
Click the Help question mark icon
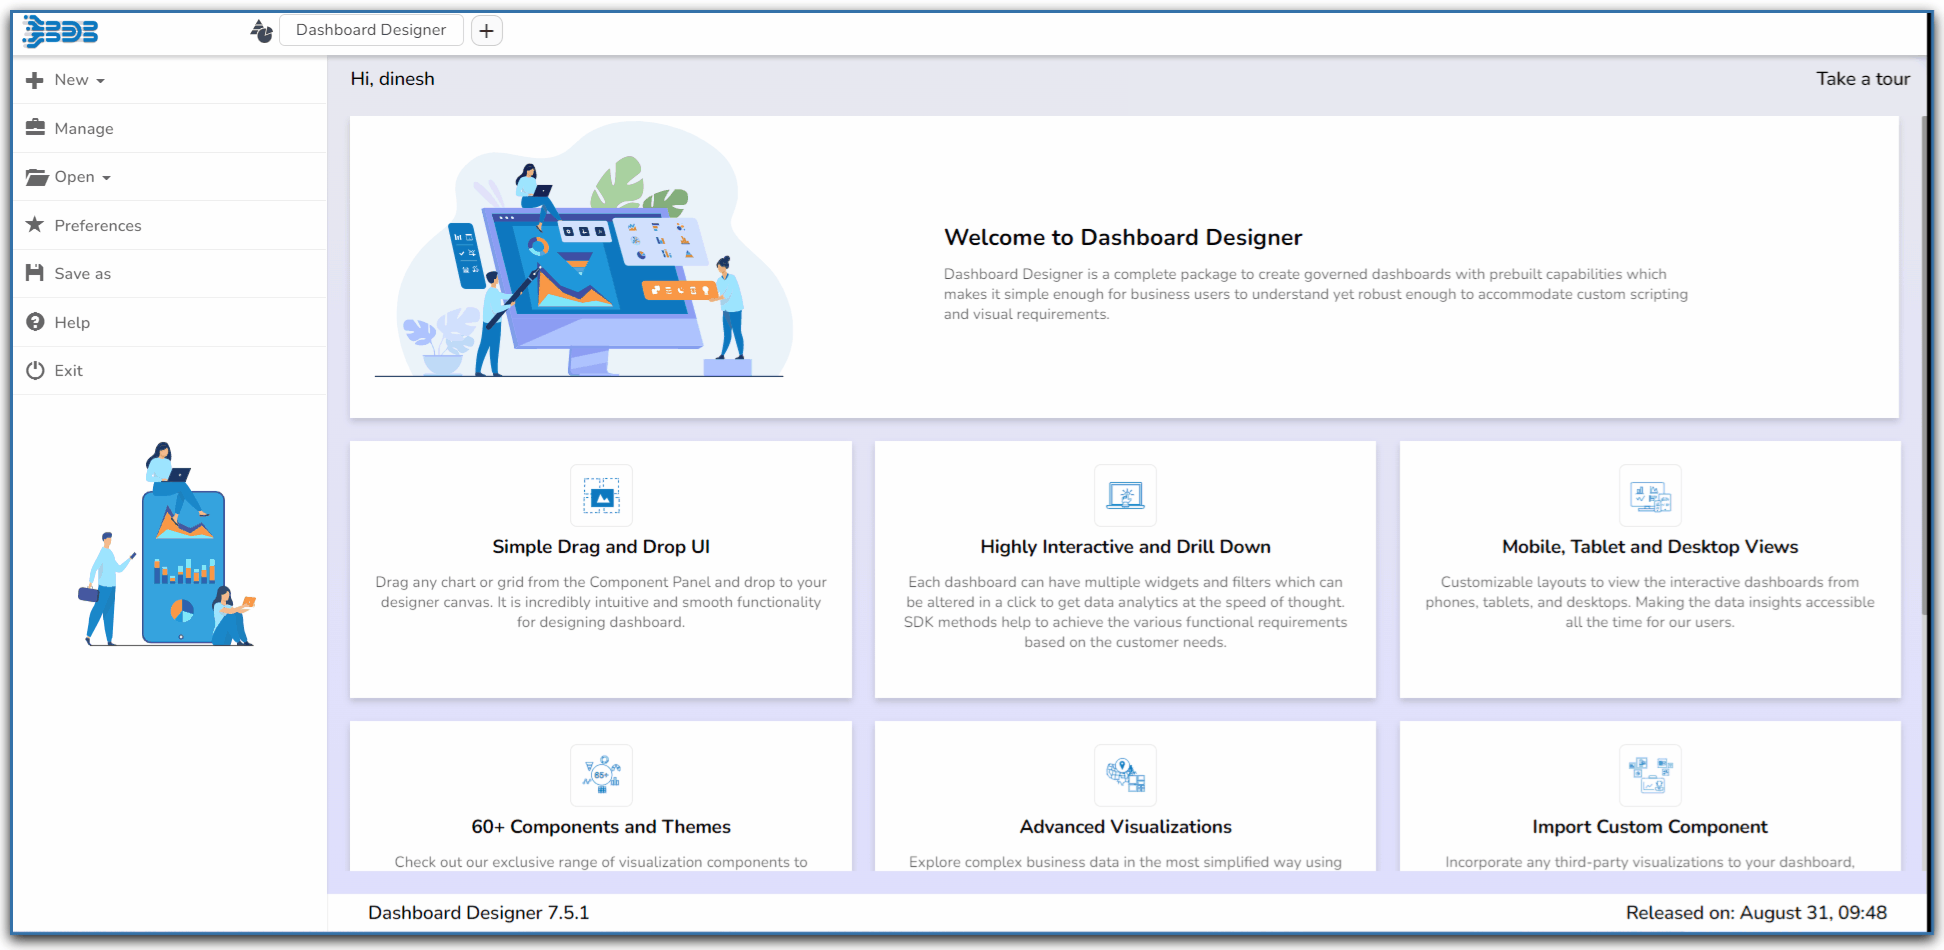(x=35, y=322)
